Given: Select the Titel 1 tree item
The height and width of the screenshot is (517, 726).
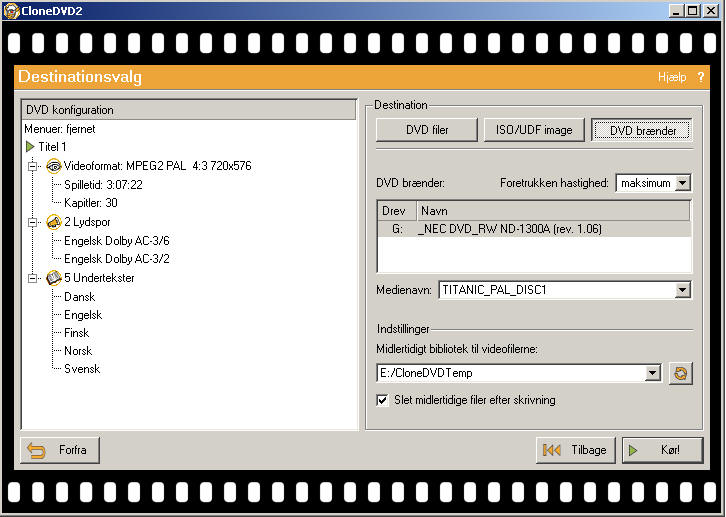Looking at the screenshot, I should [52, 147].
